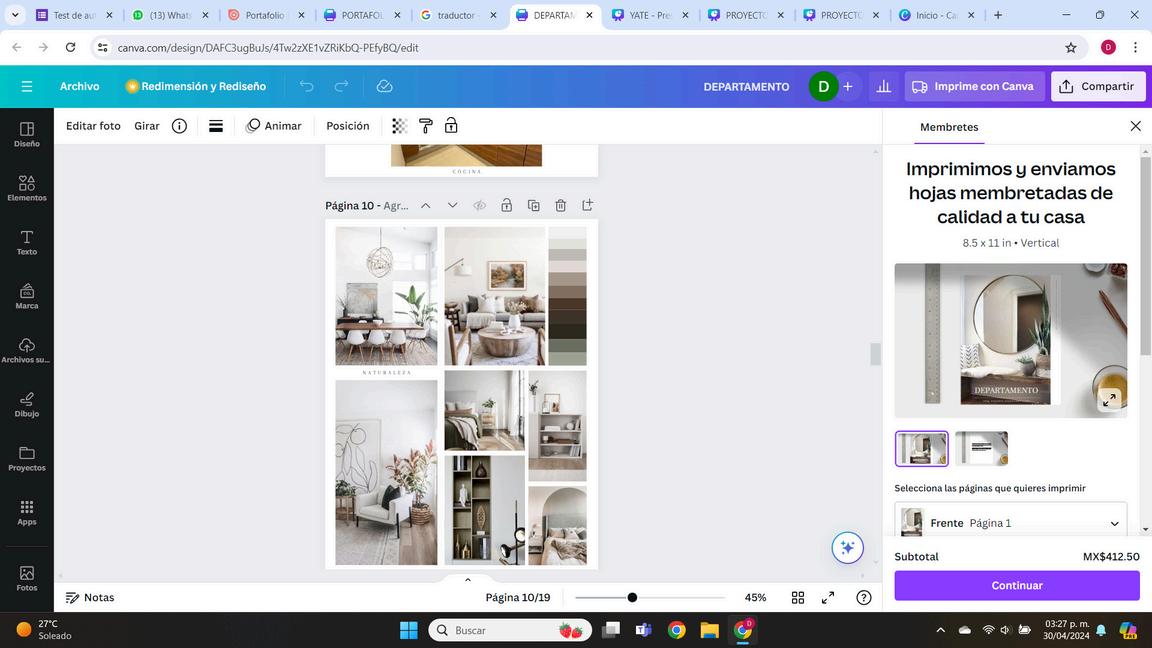Open the Animar option

(274, 126)
